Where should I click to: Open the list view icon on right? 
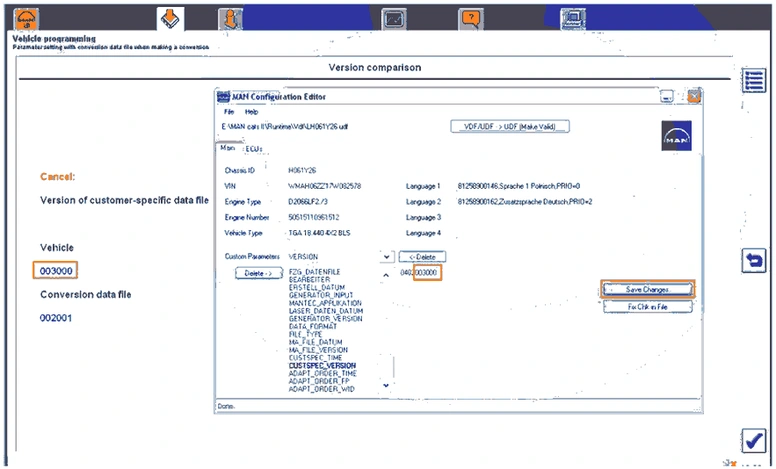pos(754,80)
